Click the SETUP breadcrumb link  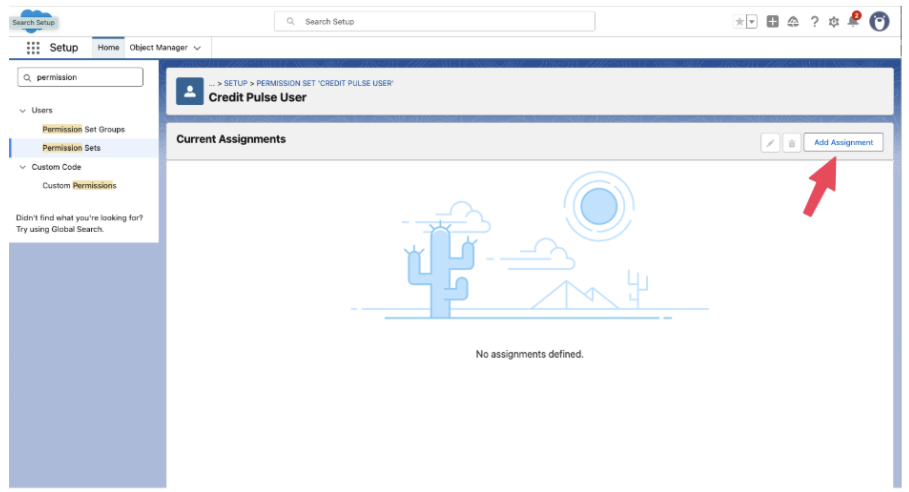point(235,83)
